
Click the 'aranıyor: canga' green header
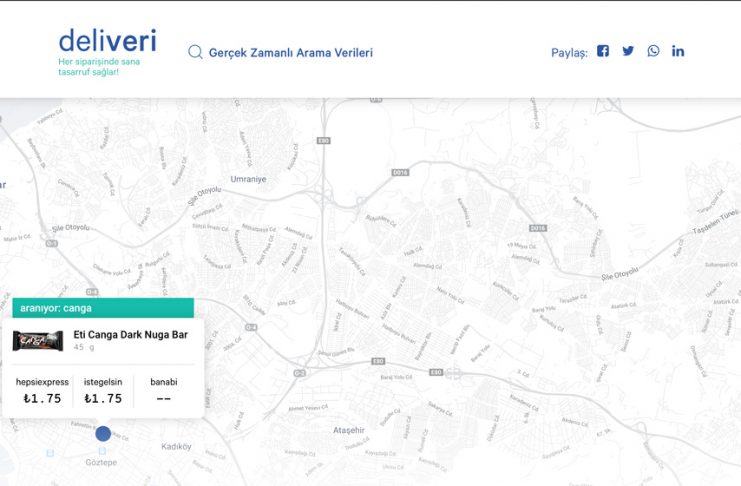click(103, 308)
